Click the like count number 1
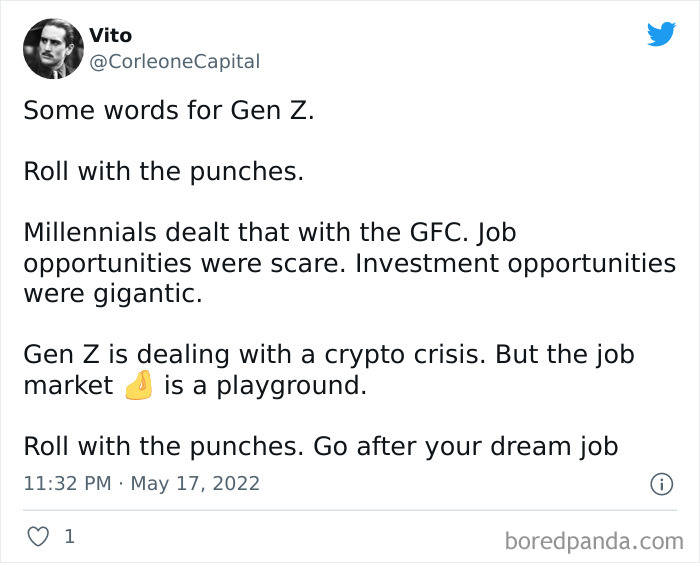The width and height of the screenshot is (700, 563). click(x=69, y=537)
